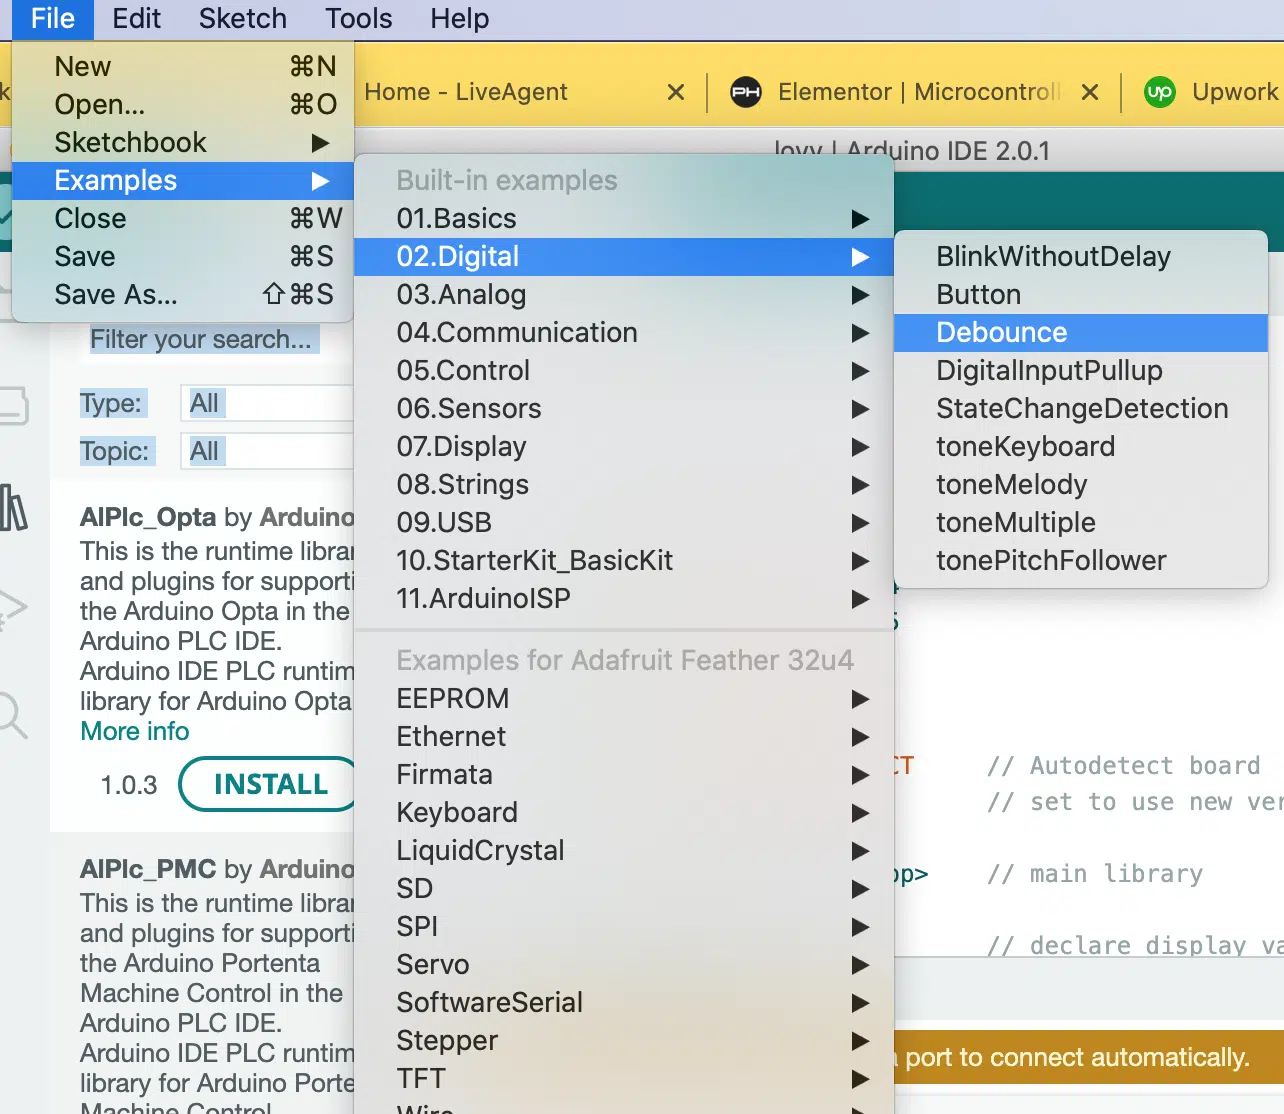The height and width of the screenshot is (1114, 1284).
Task: Open the Edit menu
Action: pyautogui.click(x=136, y=19)
